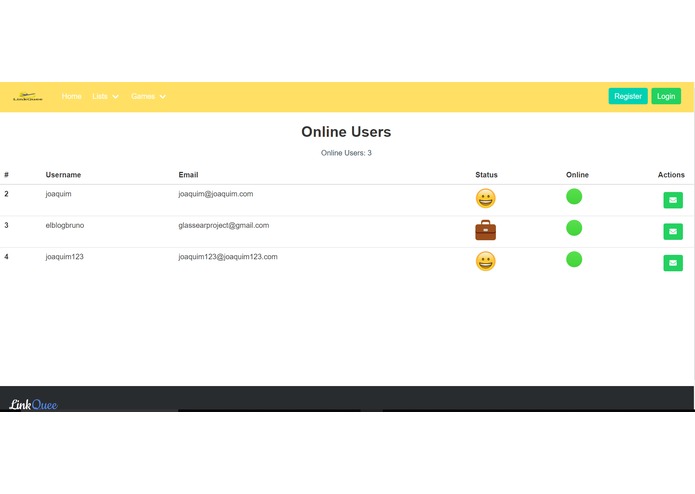Click the green online dot for elblogbruno
Image resolution: width=695 pixels, height=494 pixels.
(x=574, y=228)
